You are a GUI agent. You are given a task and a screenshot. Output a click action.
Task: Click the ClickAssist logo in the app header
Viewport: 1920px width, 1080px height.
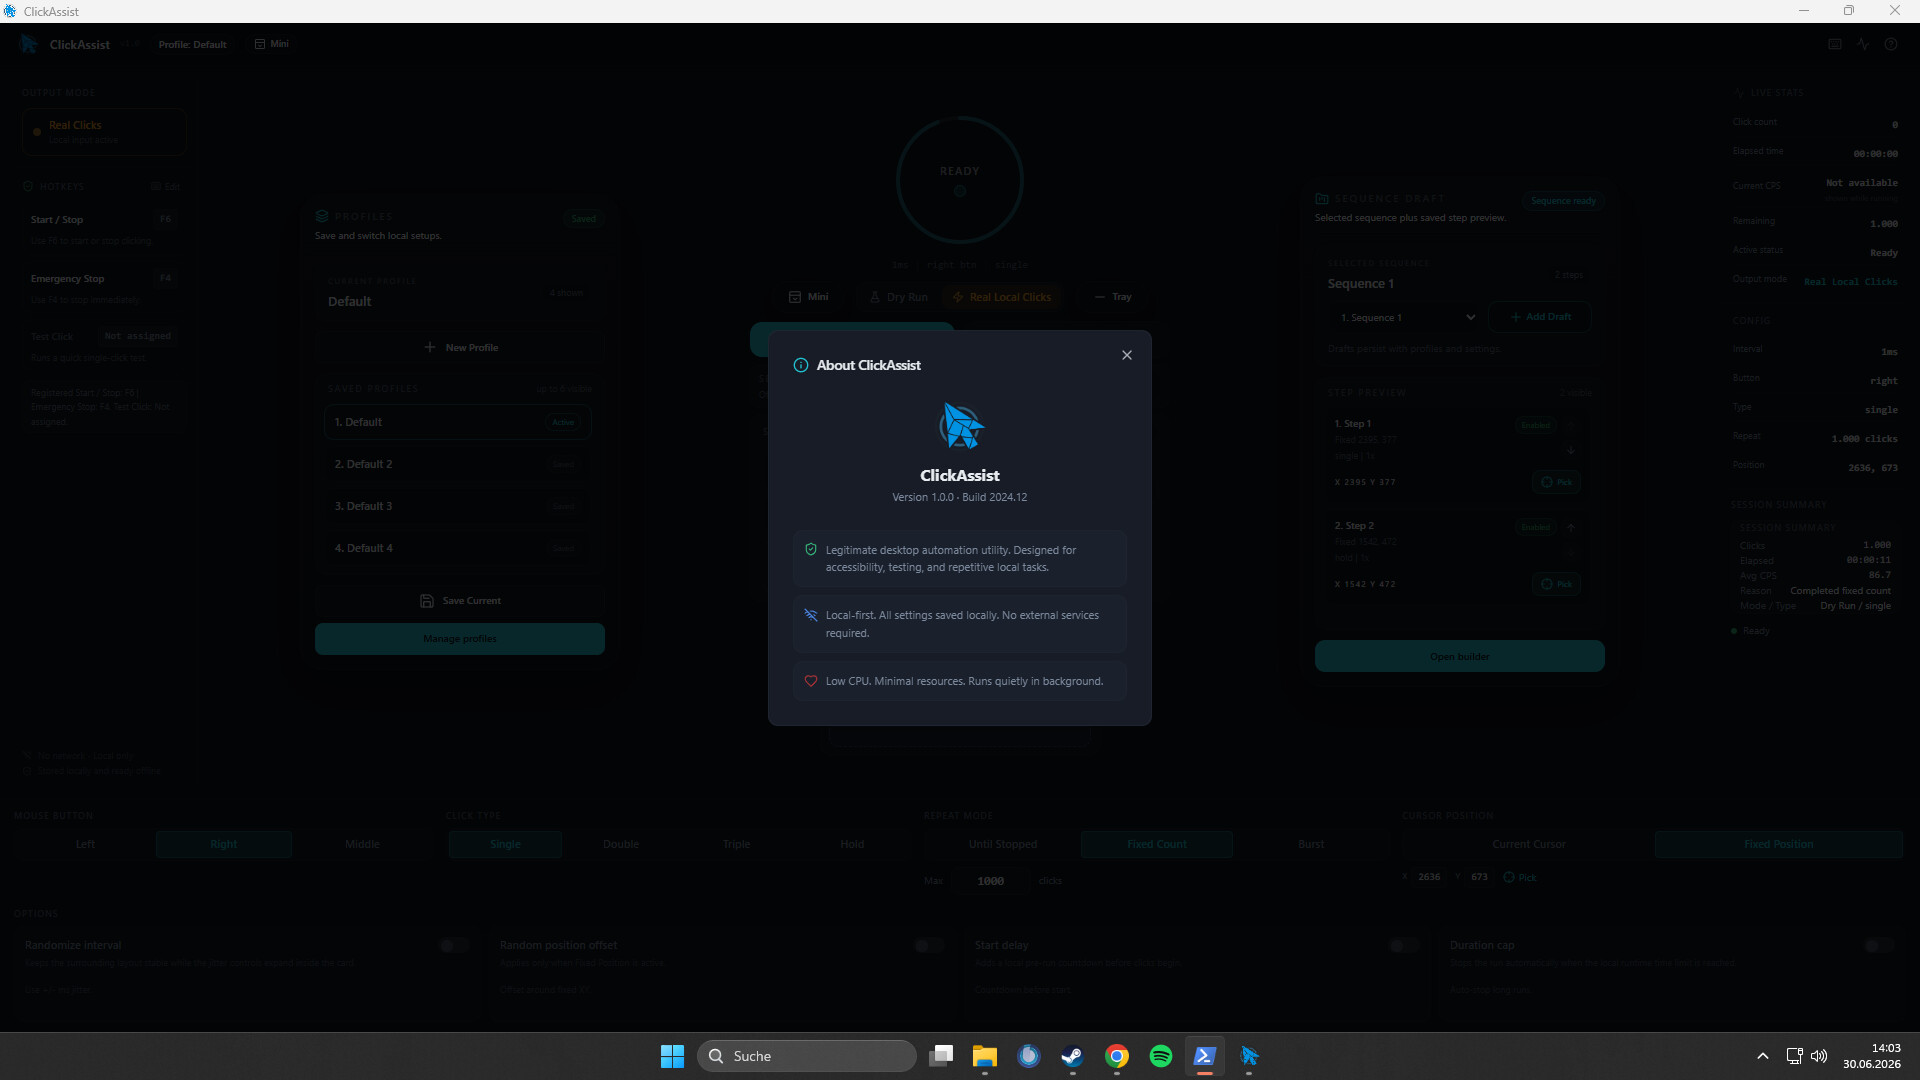click(x=29, y=44)
